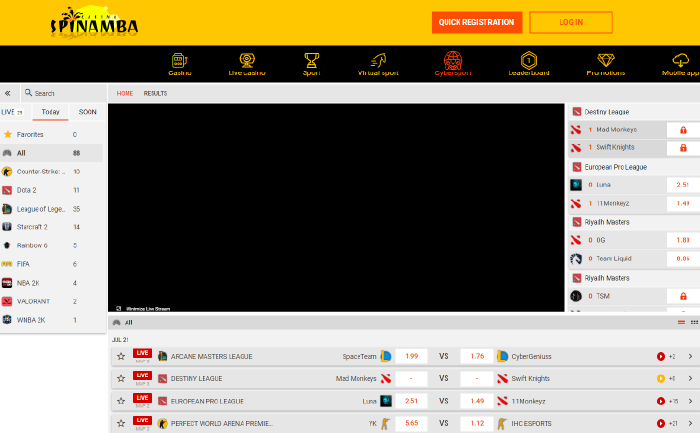Click locked odds for Mad Monkeys
The image size is (700, 433).
pyautogui.click(x=683, y=130)
